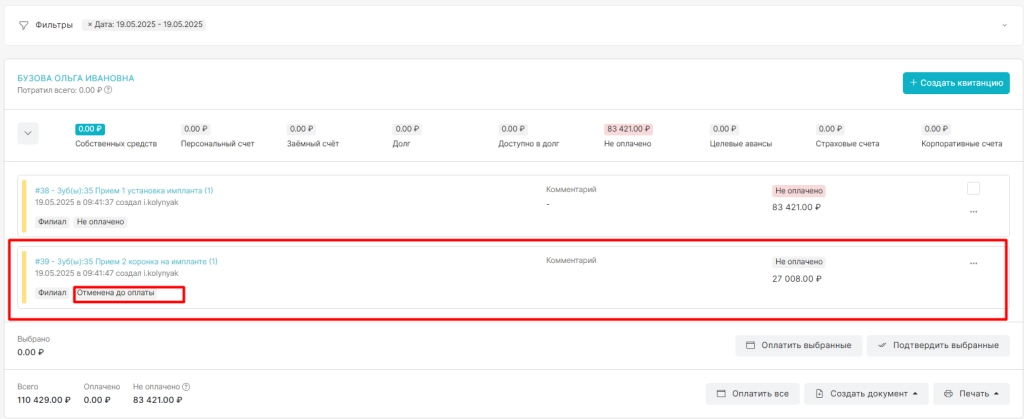Image resolution: width=1024 pixels, height=419 pixels.
Task: Click the Отменена до оплаты status tag
Action: point(116,293)
